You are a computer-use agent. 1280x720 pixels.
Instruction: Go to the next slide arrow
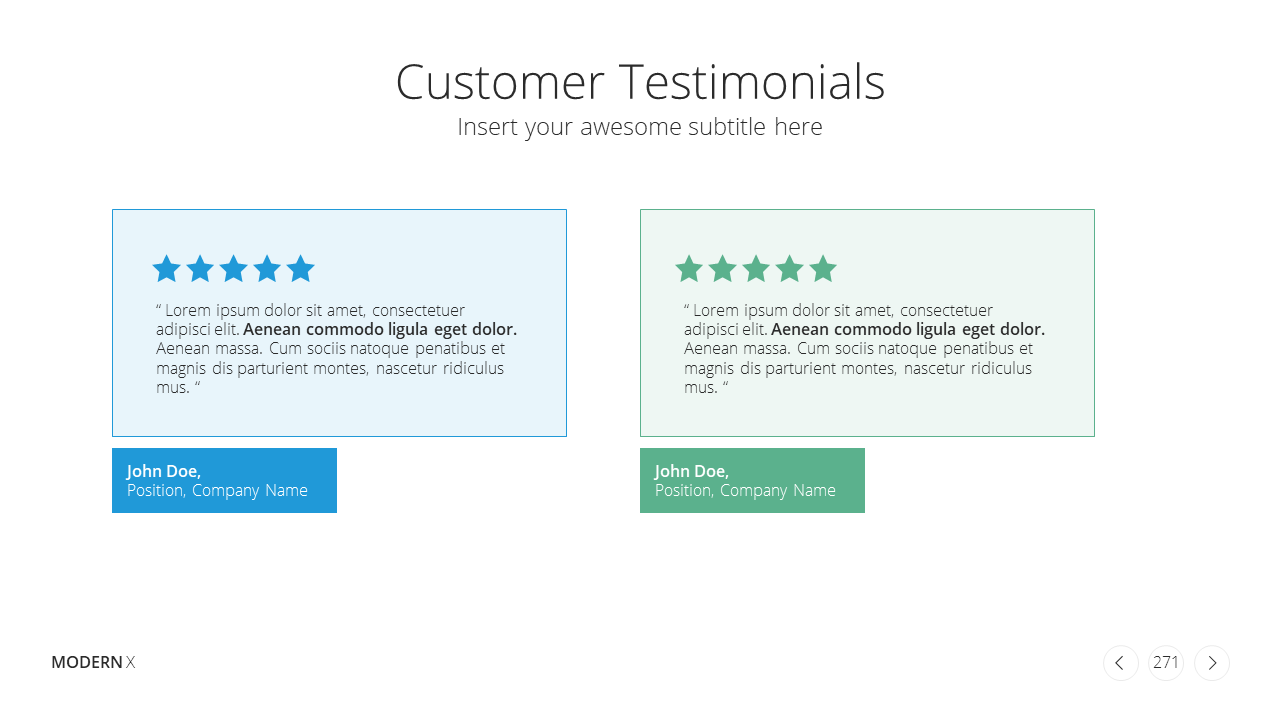[1212, 663]
